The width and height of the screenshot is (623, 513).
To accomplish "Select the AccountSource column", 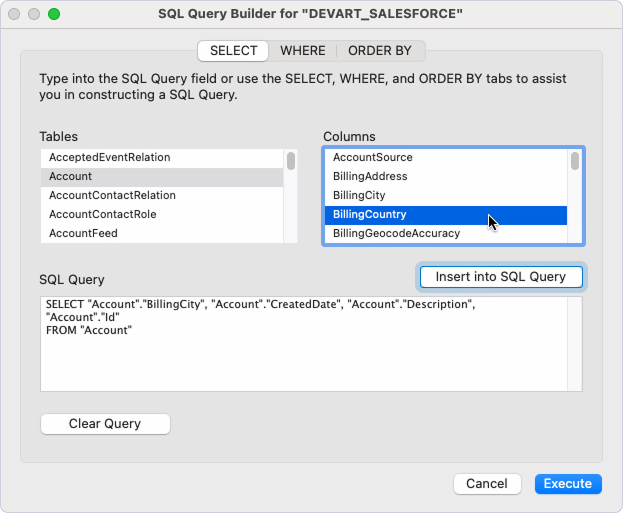I will (x=446, y=157).
